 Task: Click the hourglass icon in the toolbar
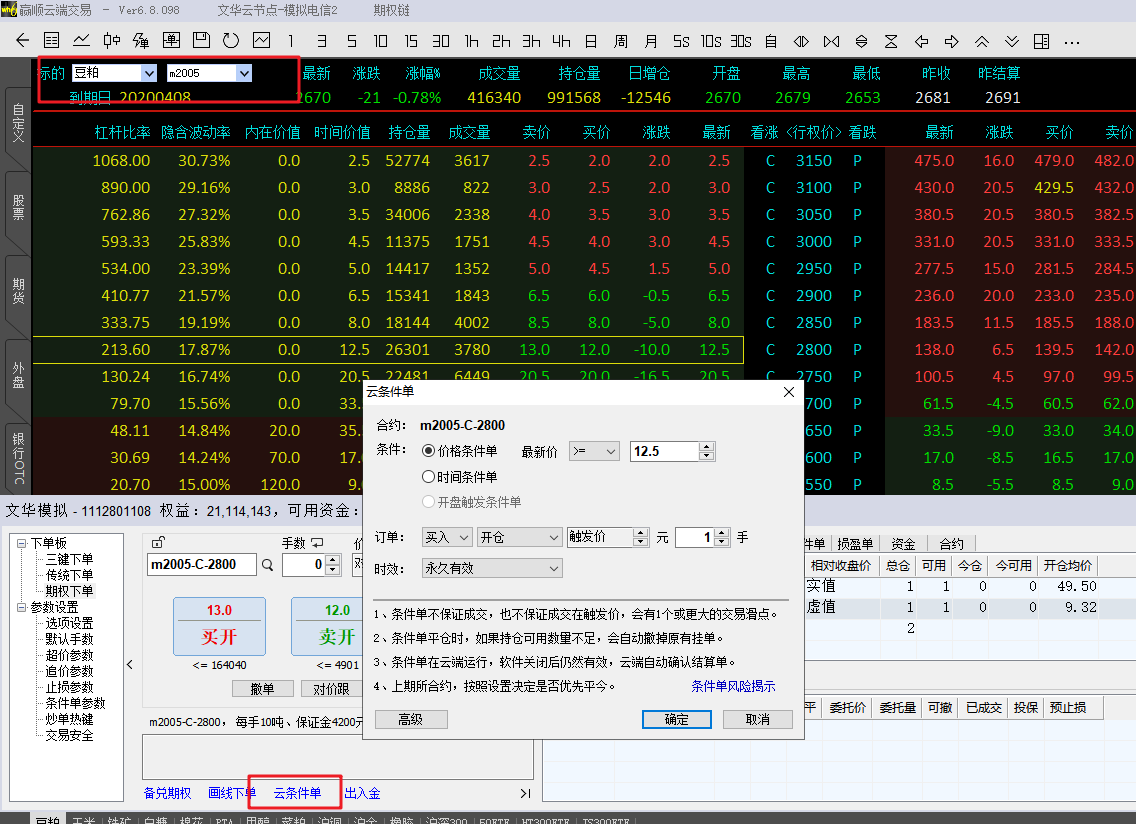[891, 41]
